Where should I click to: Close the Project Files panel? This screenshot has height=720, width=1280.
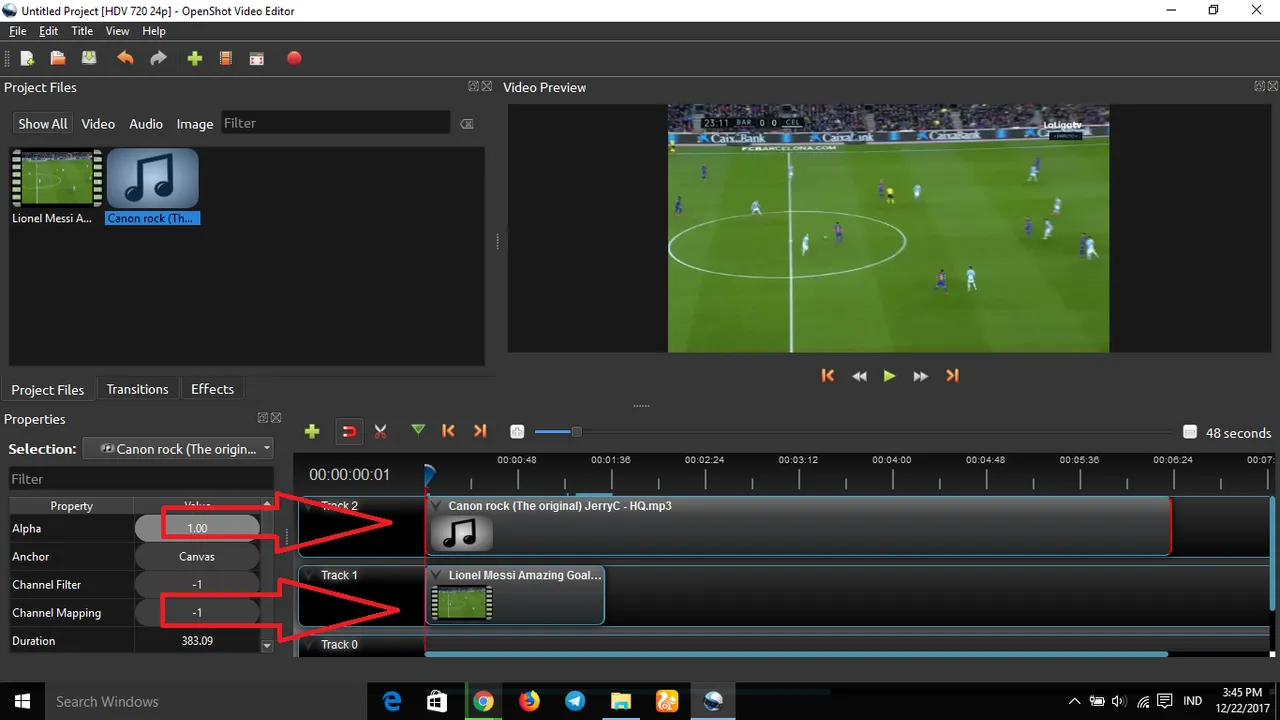[487, 87]
